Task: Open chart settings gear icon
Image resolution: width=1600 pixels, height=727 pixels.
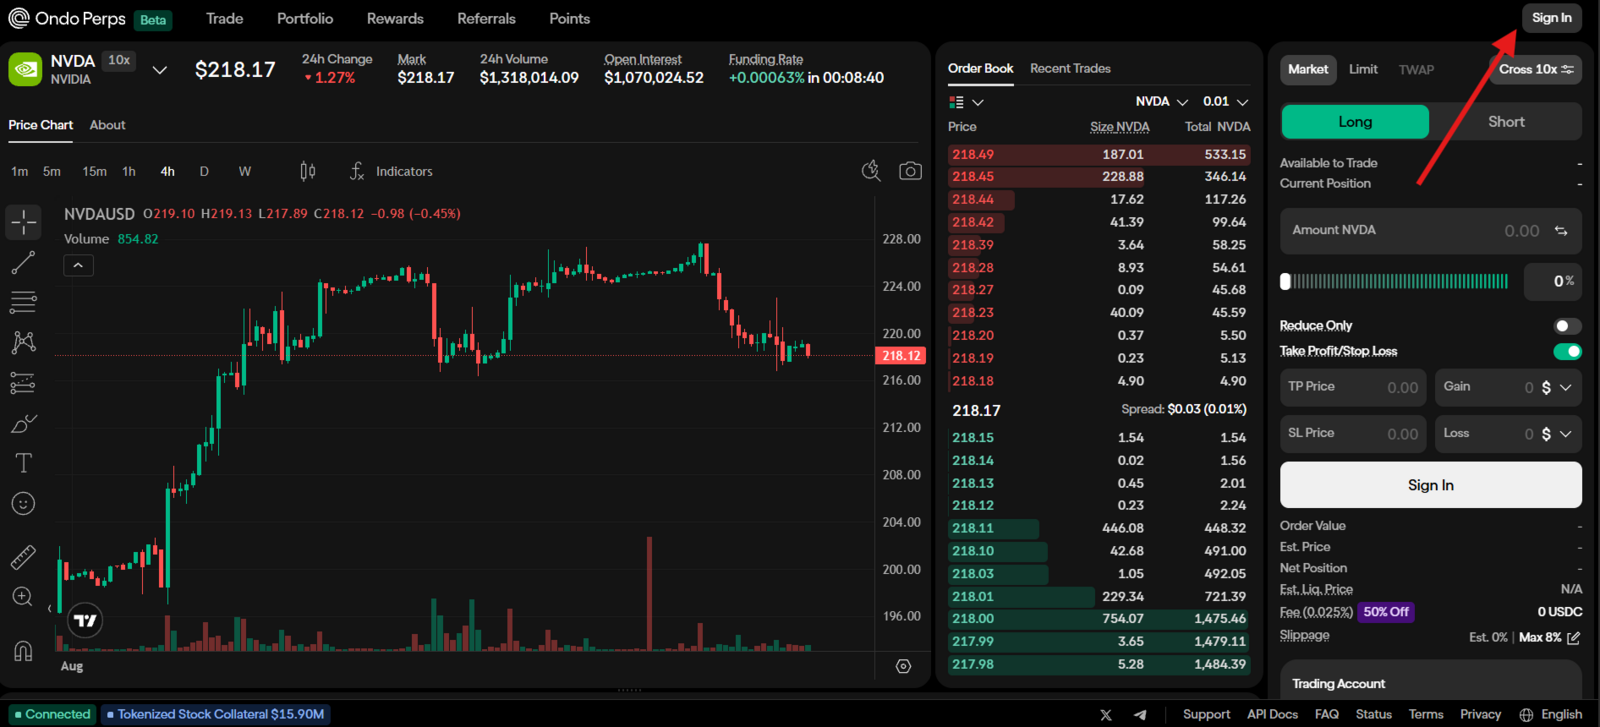Action: (903, 666)
